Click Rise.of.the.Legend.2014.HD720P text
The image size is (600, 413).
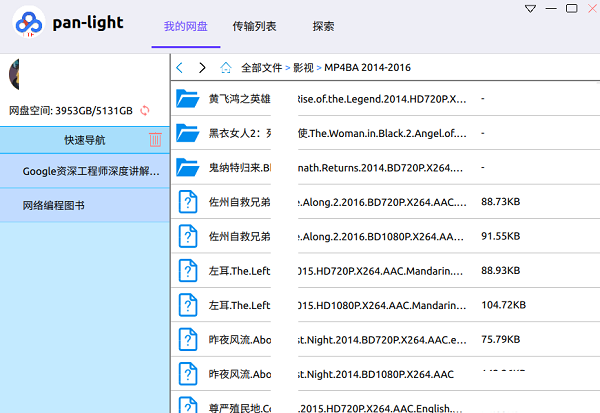pos(382,99)
